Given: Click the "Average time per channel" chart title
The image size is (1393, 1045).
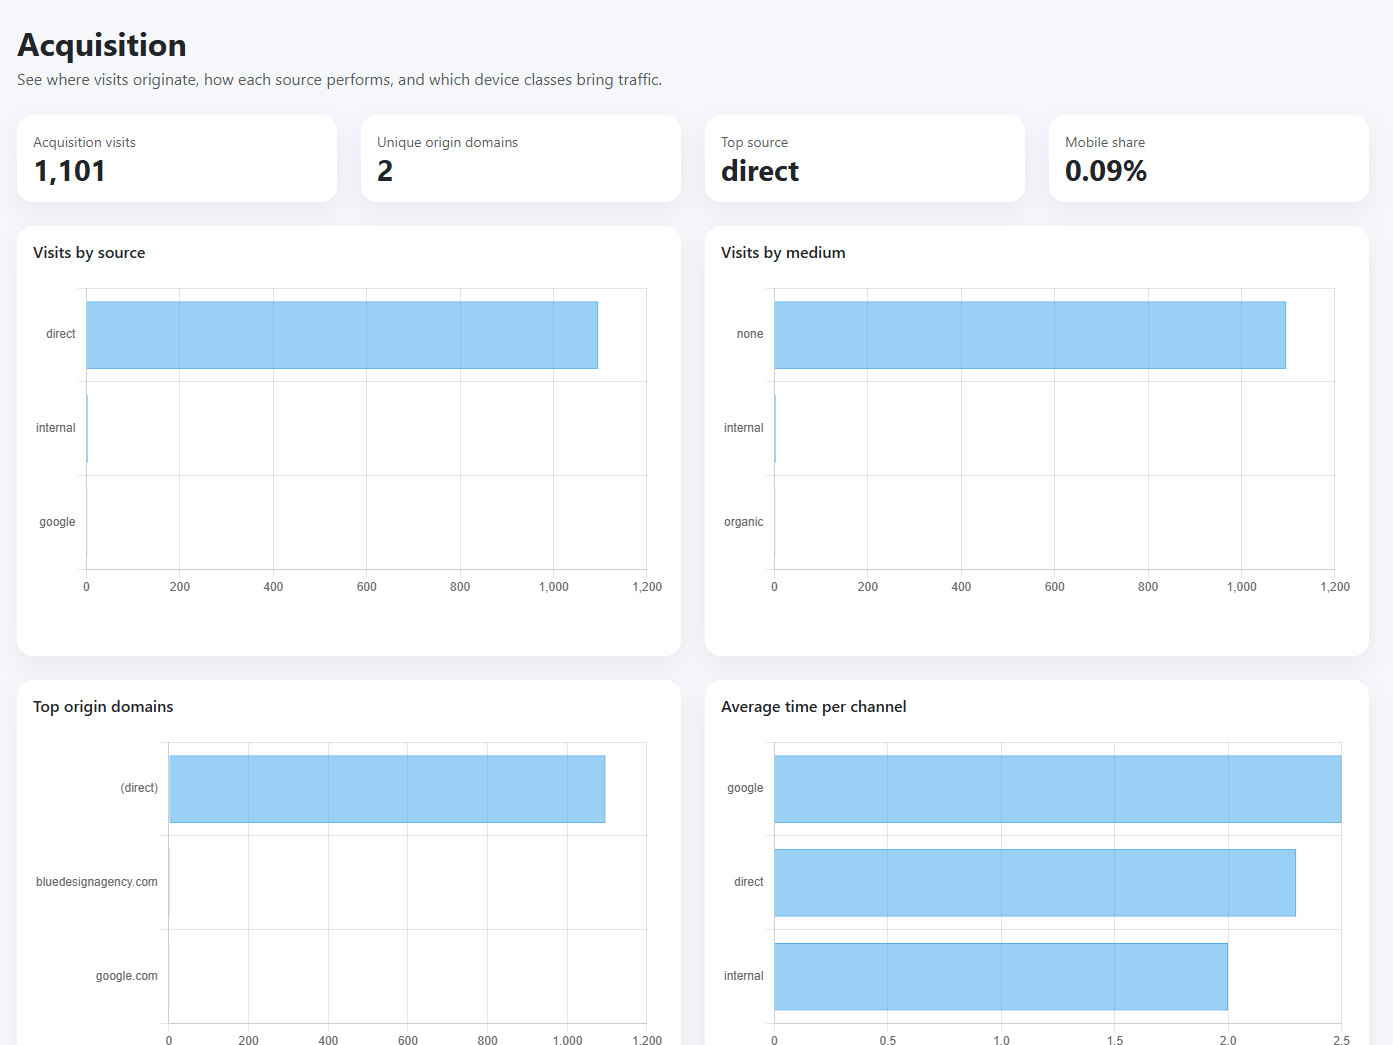Looking at the screenshot, I should [813, 706].
